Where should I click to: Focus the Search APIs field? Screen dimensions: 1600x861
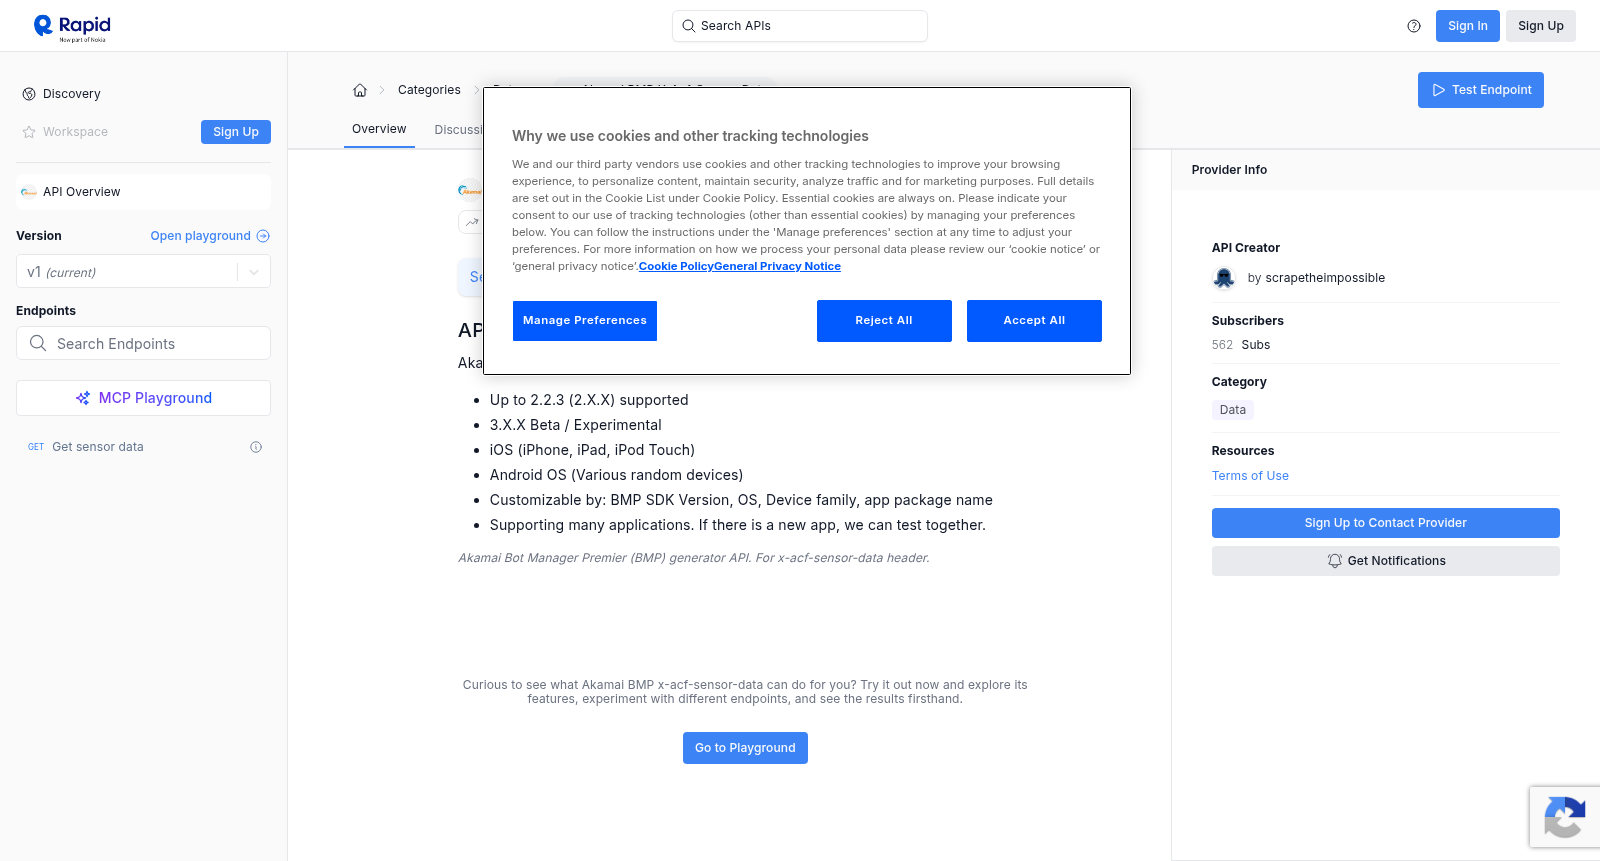tap(800, 26)
